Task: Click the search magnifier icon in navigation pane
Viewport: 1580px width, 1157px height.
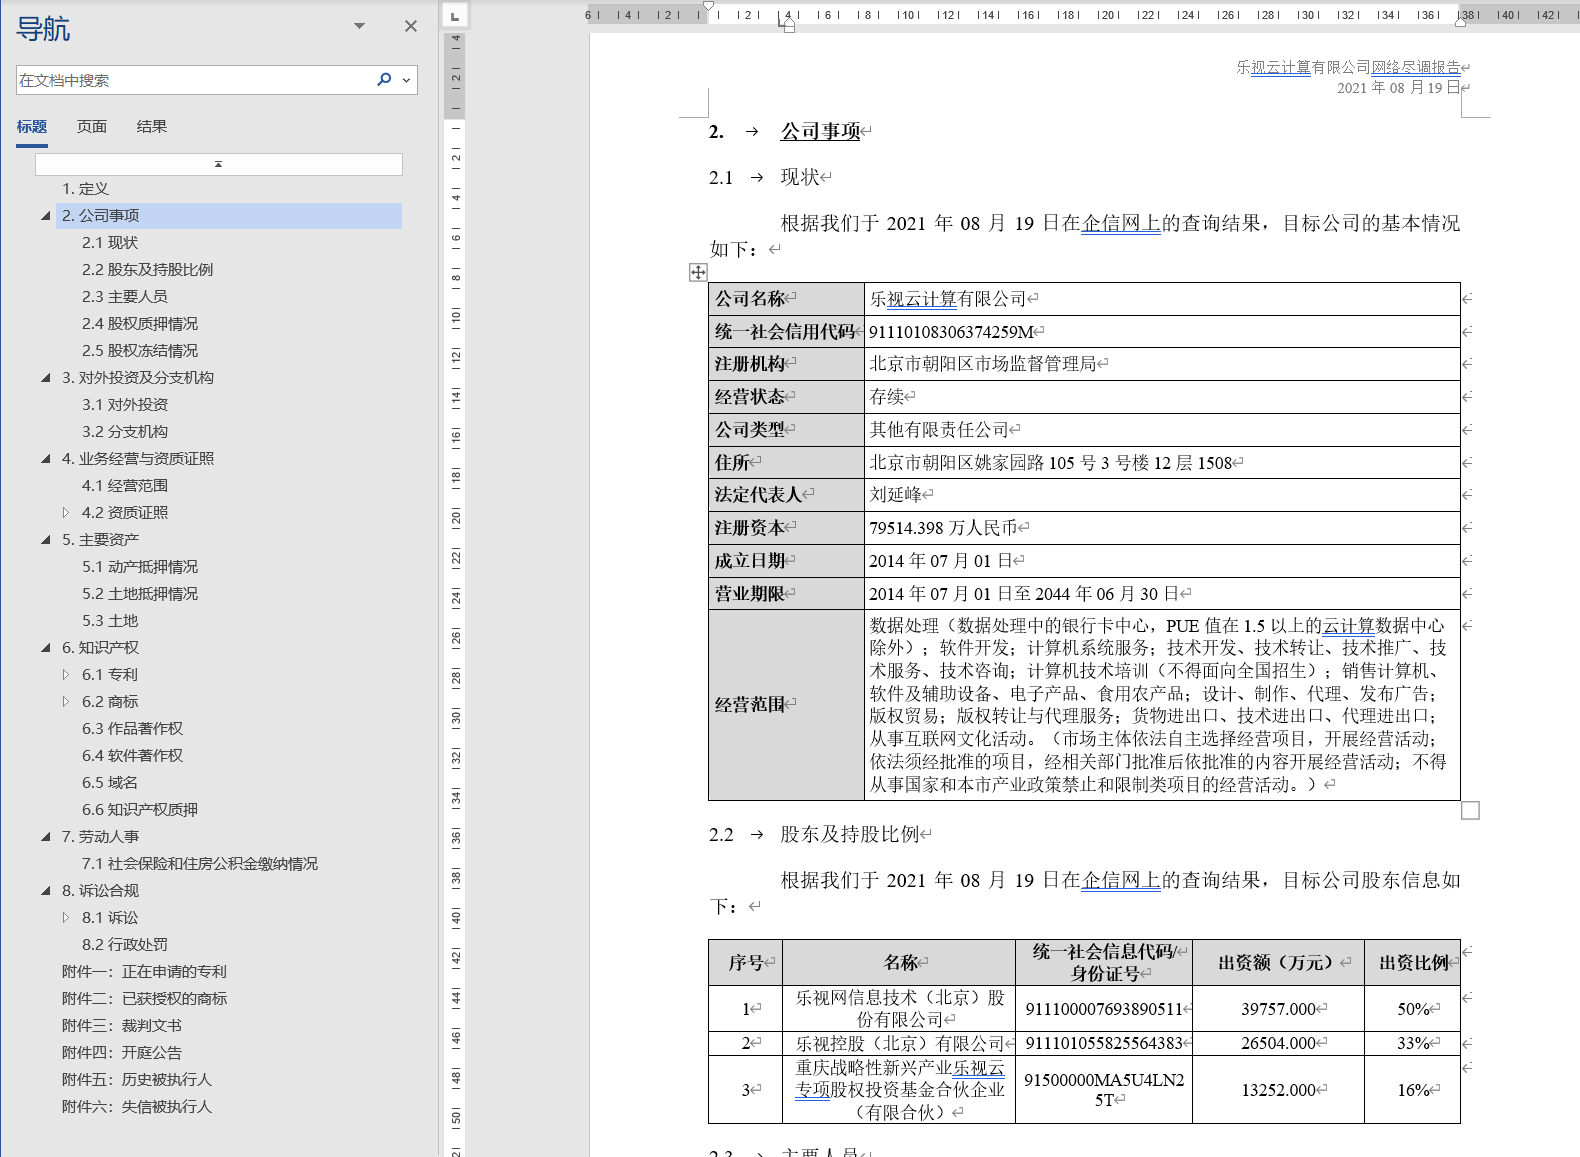Action: click(x=384, y=80)
